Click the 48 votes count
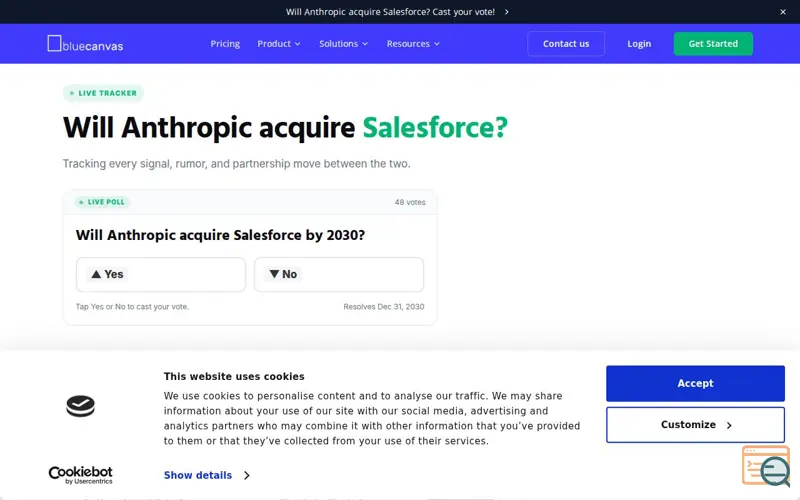This screenshot has height=500, width=800. point(410,202)
